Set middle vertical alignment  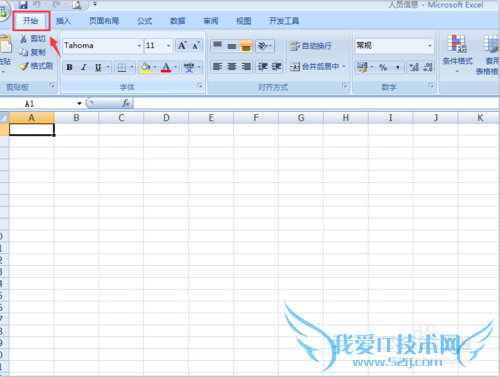click(232, 46)
